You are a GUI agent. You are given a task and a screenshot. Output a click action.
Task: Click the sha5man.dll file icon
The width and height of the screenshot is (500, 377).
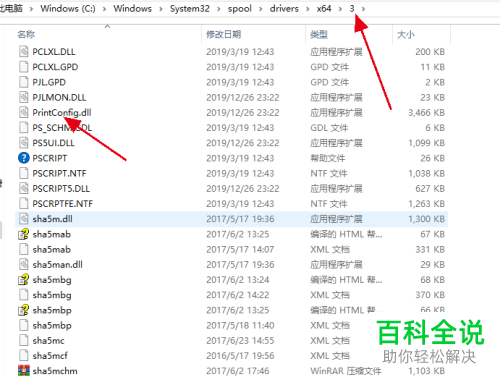tap(24, 265)
